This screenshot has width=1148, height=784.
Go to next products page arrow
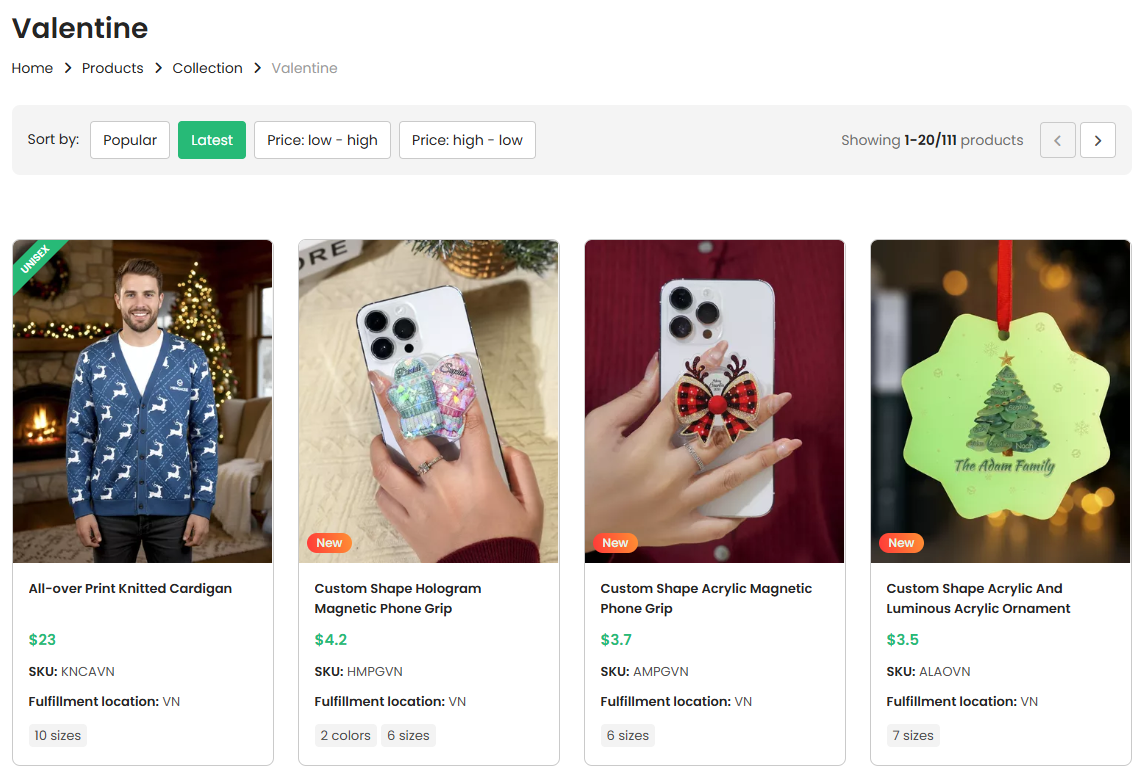coord(1097,140)
